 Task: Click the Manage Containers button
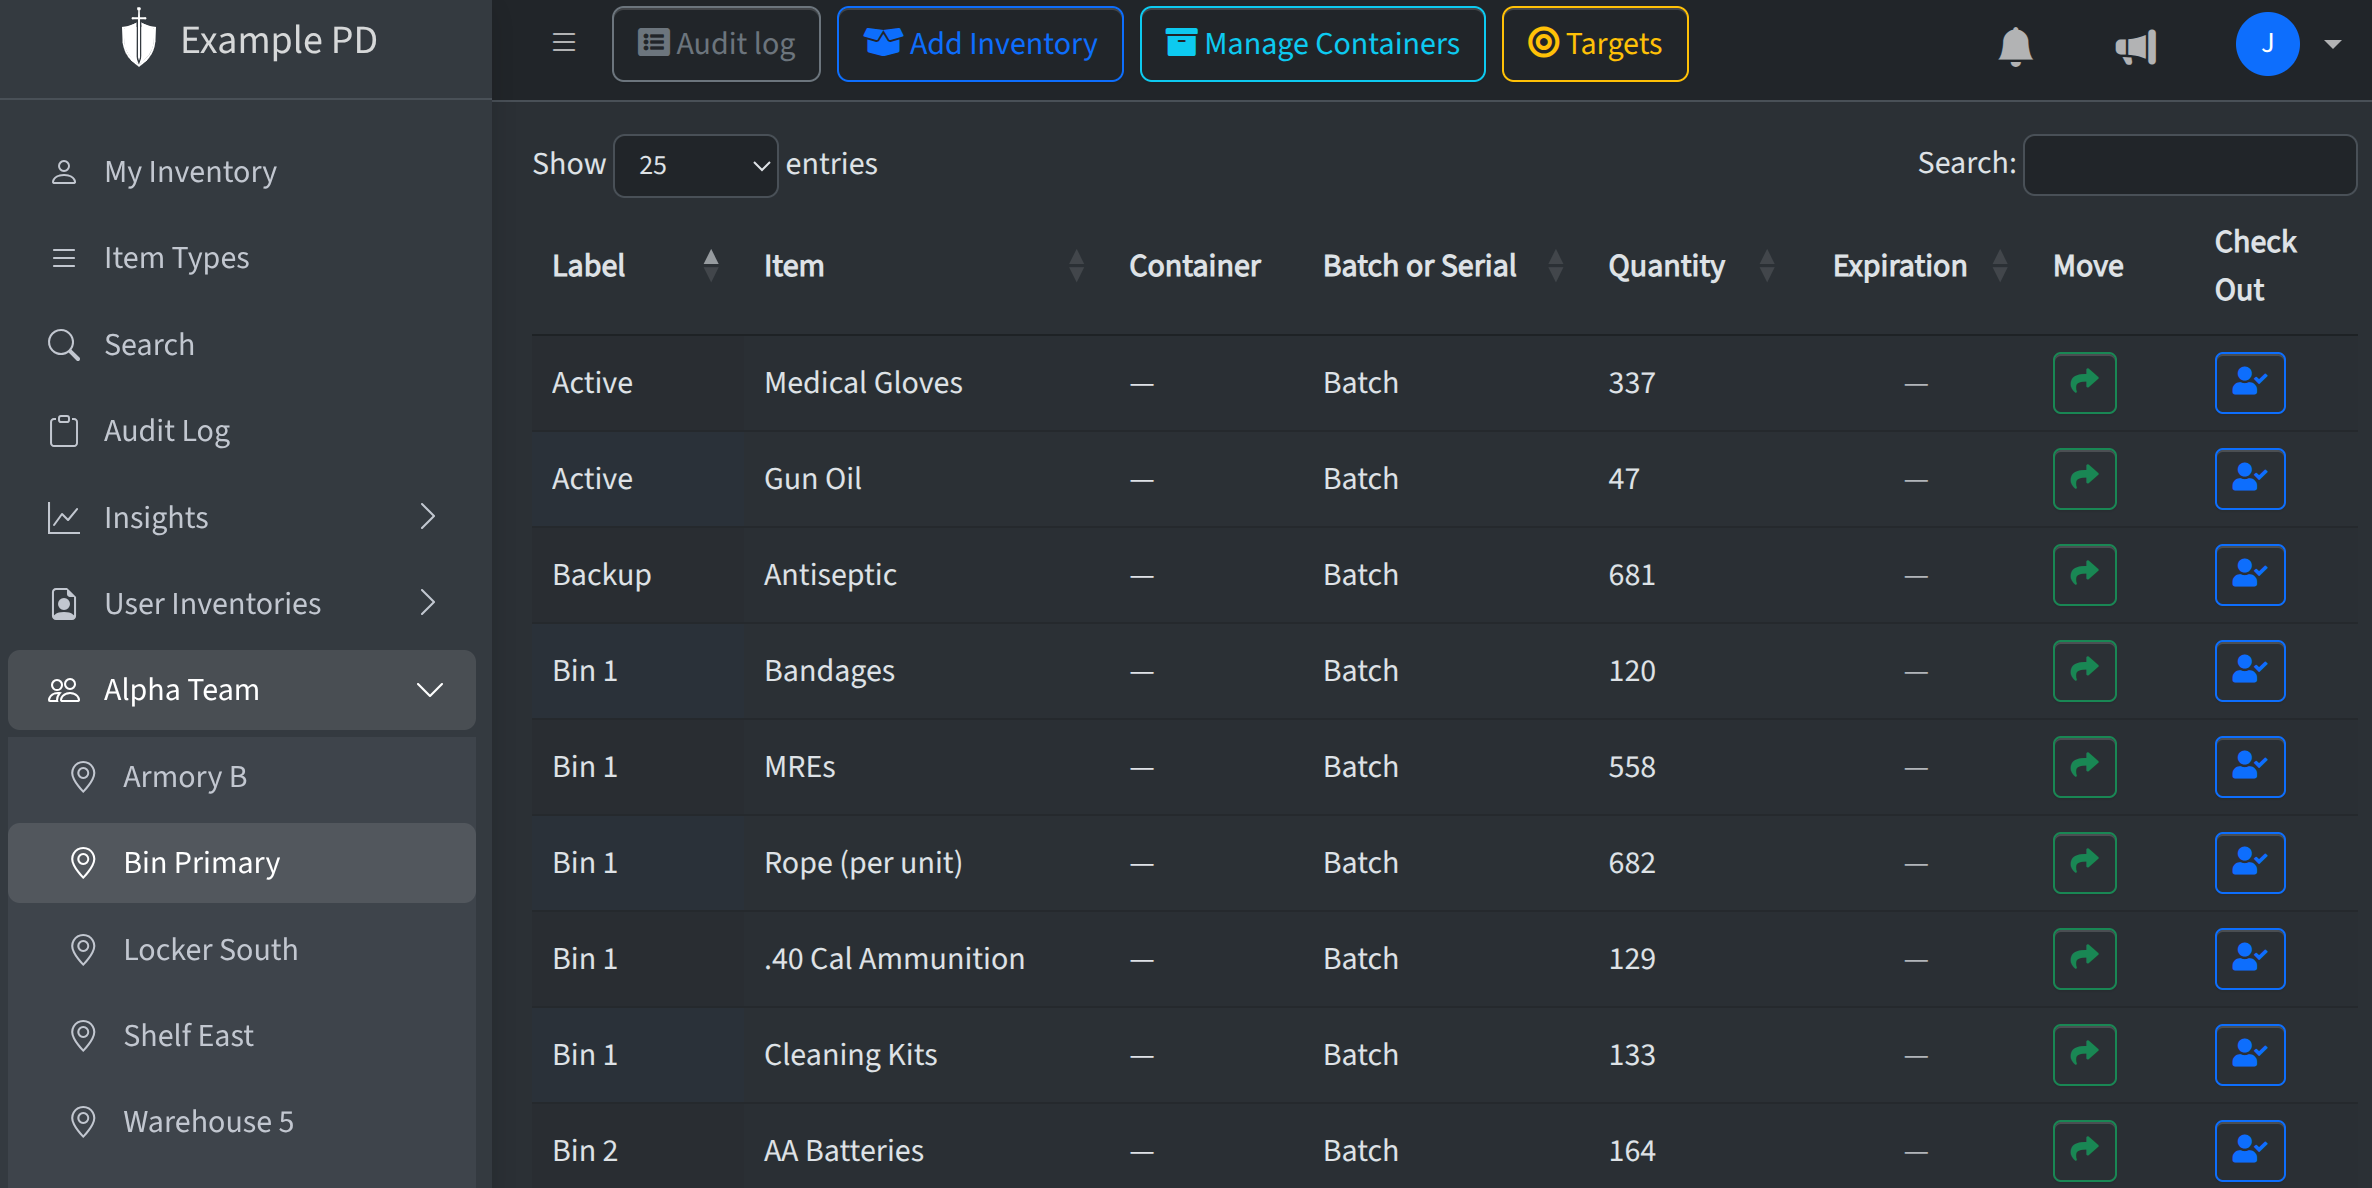1312,44
